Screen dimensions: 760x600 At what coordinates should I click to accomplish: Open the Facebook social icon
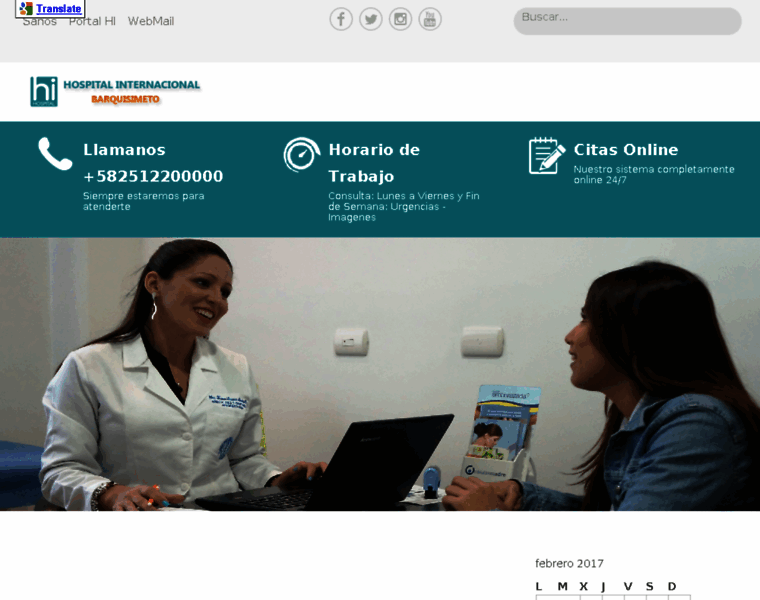tap(341, 19)
